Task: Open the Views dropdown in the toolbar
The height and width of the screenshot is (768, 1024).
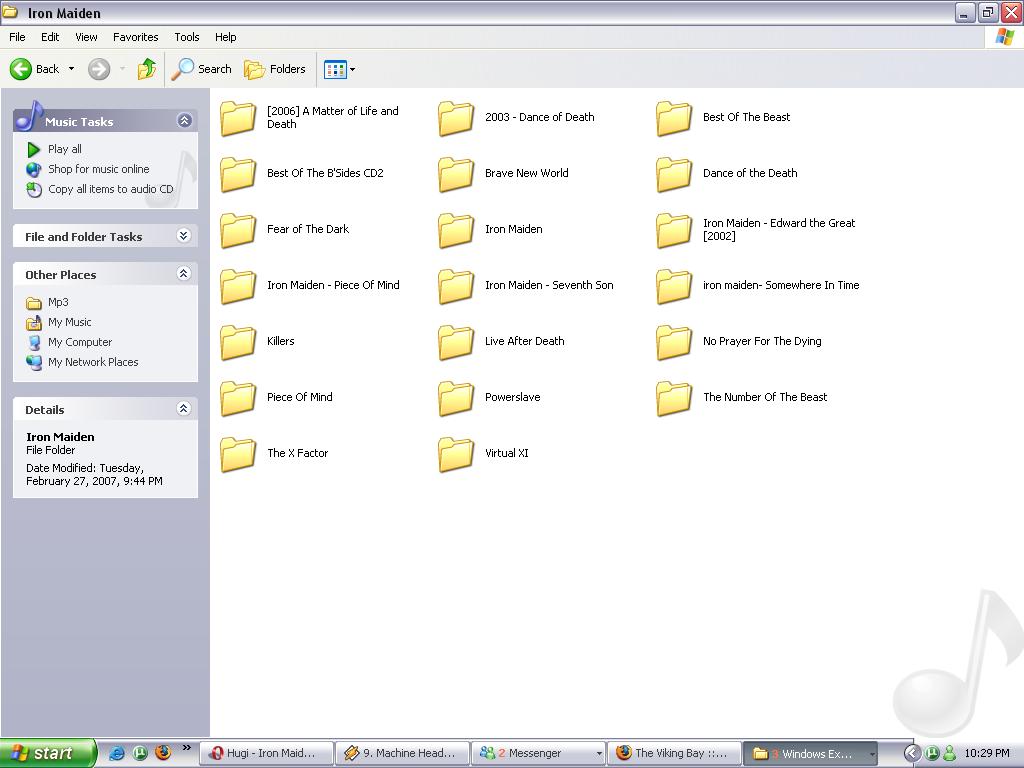Action: click(x=340, y=69)
